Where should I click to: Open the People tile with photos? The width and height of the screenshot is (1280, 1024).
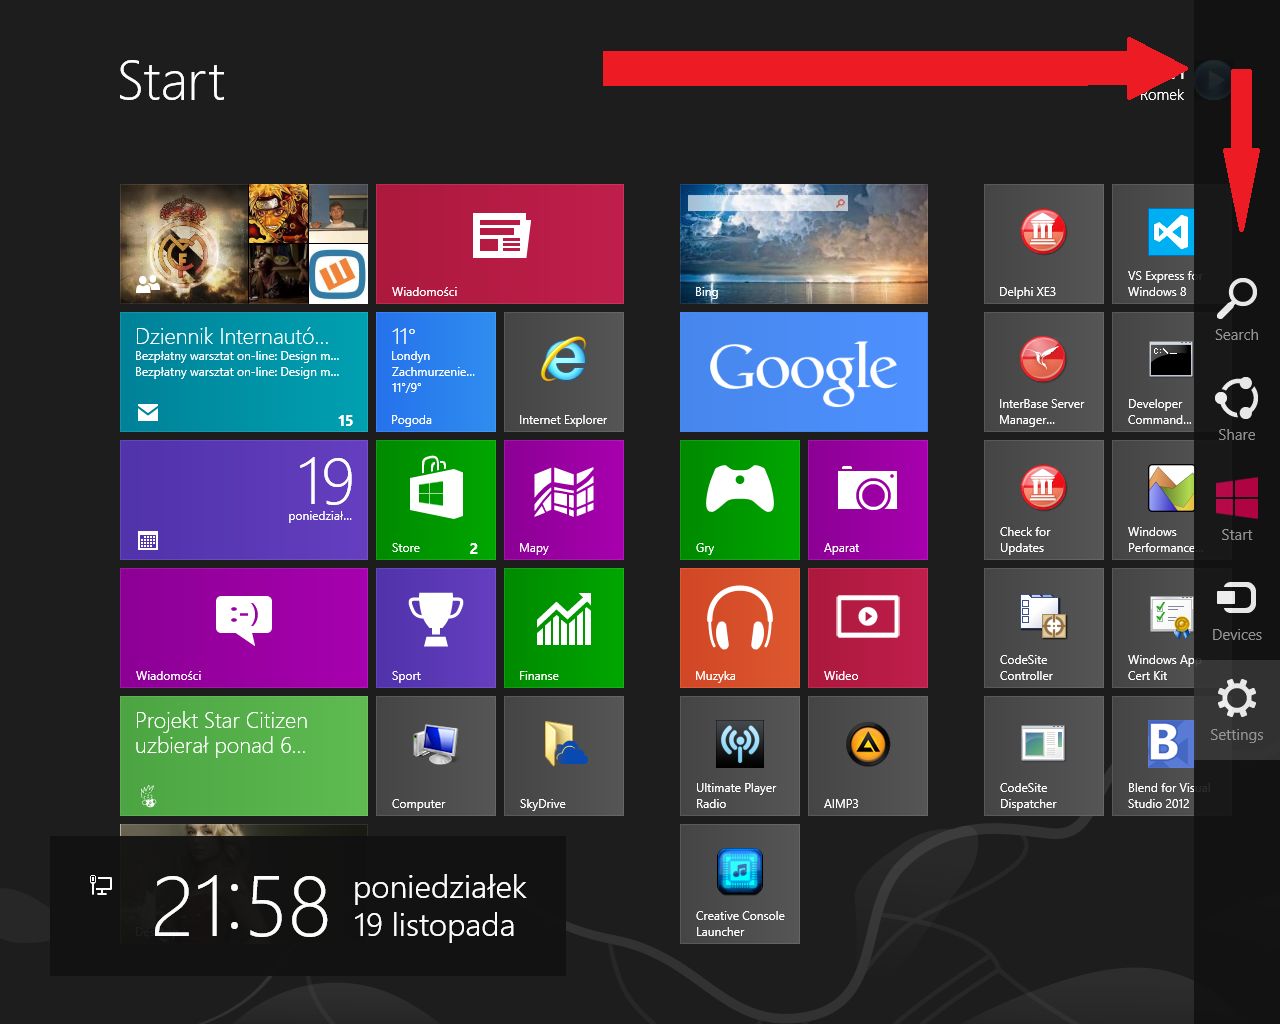(x=244, y=244)
